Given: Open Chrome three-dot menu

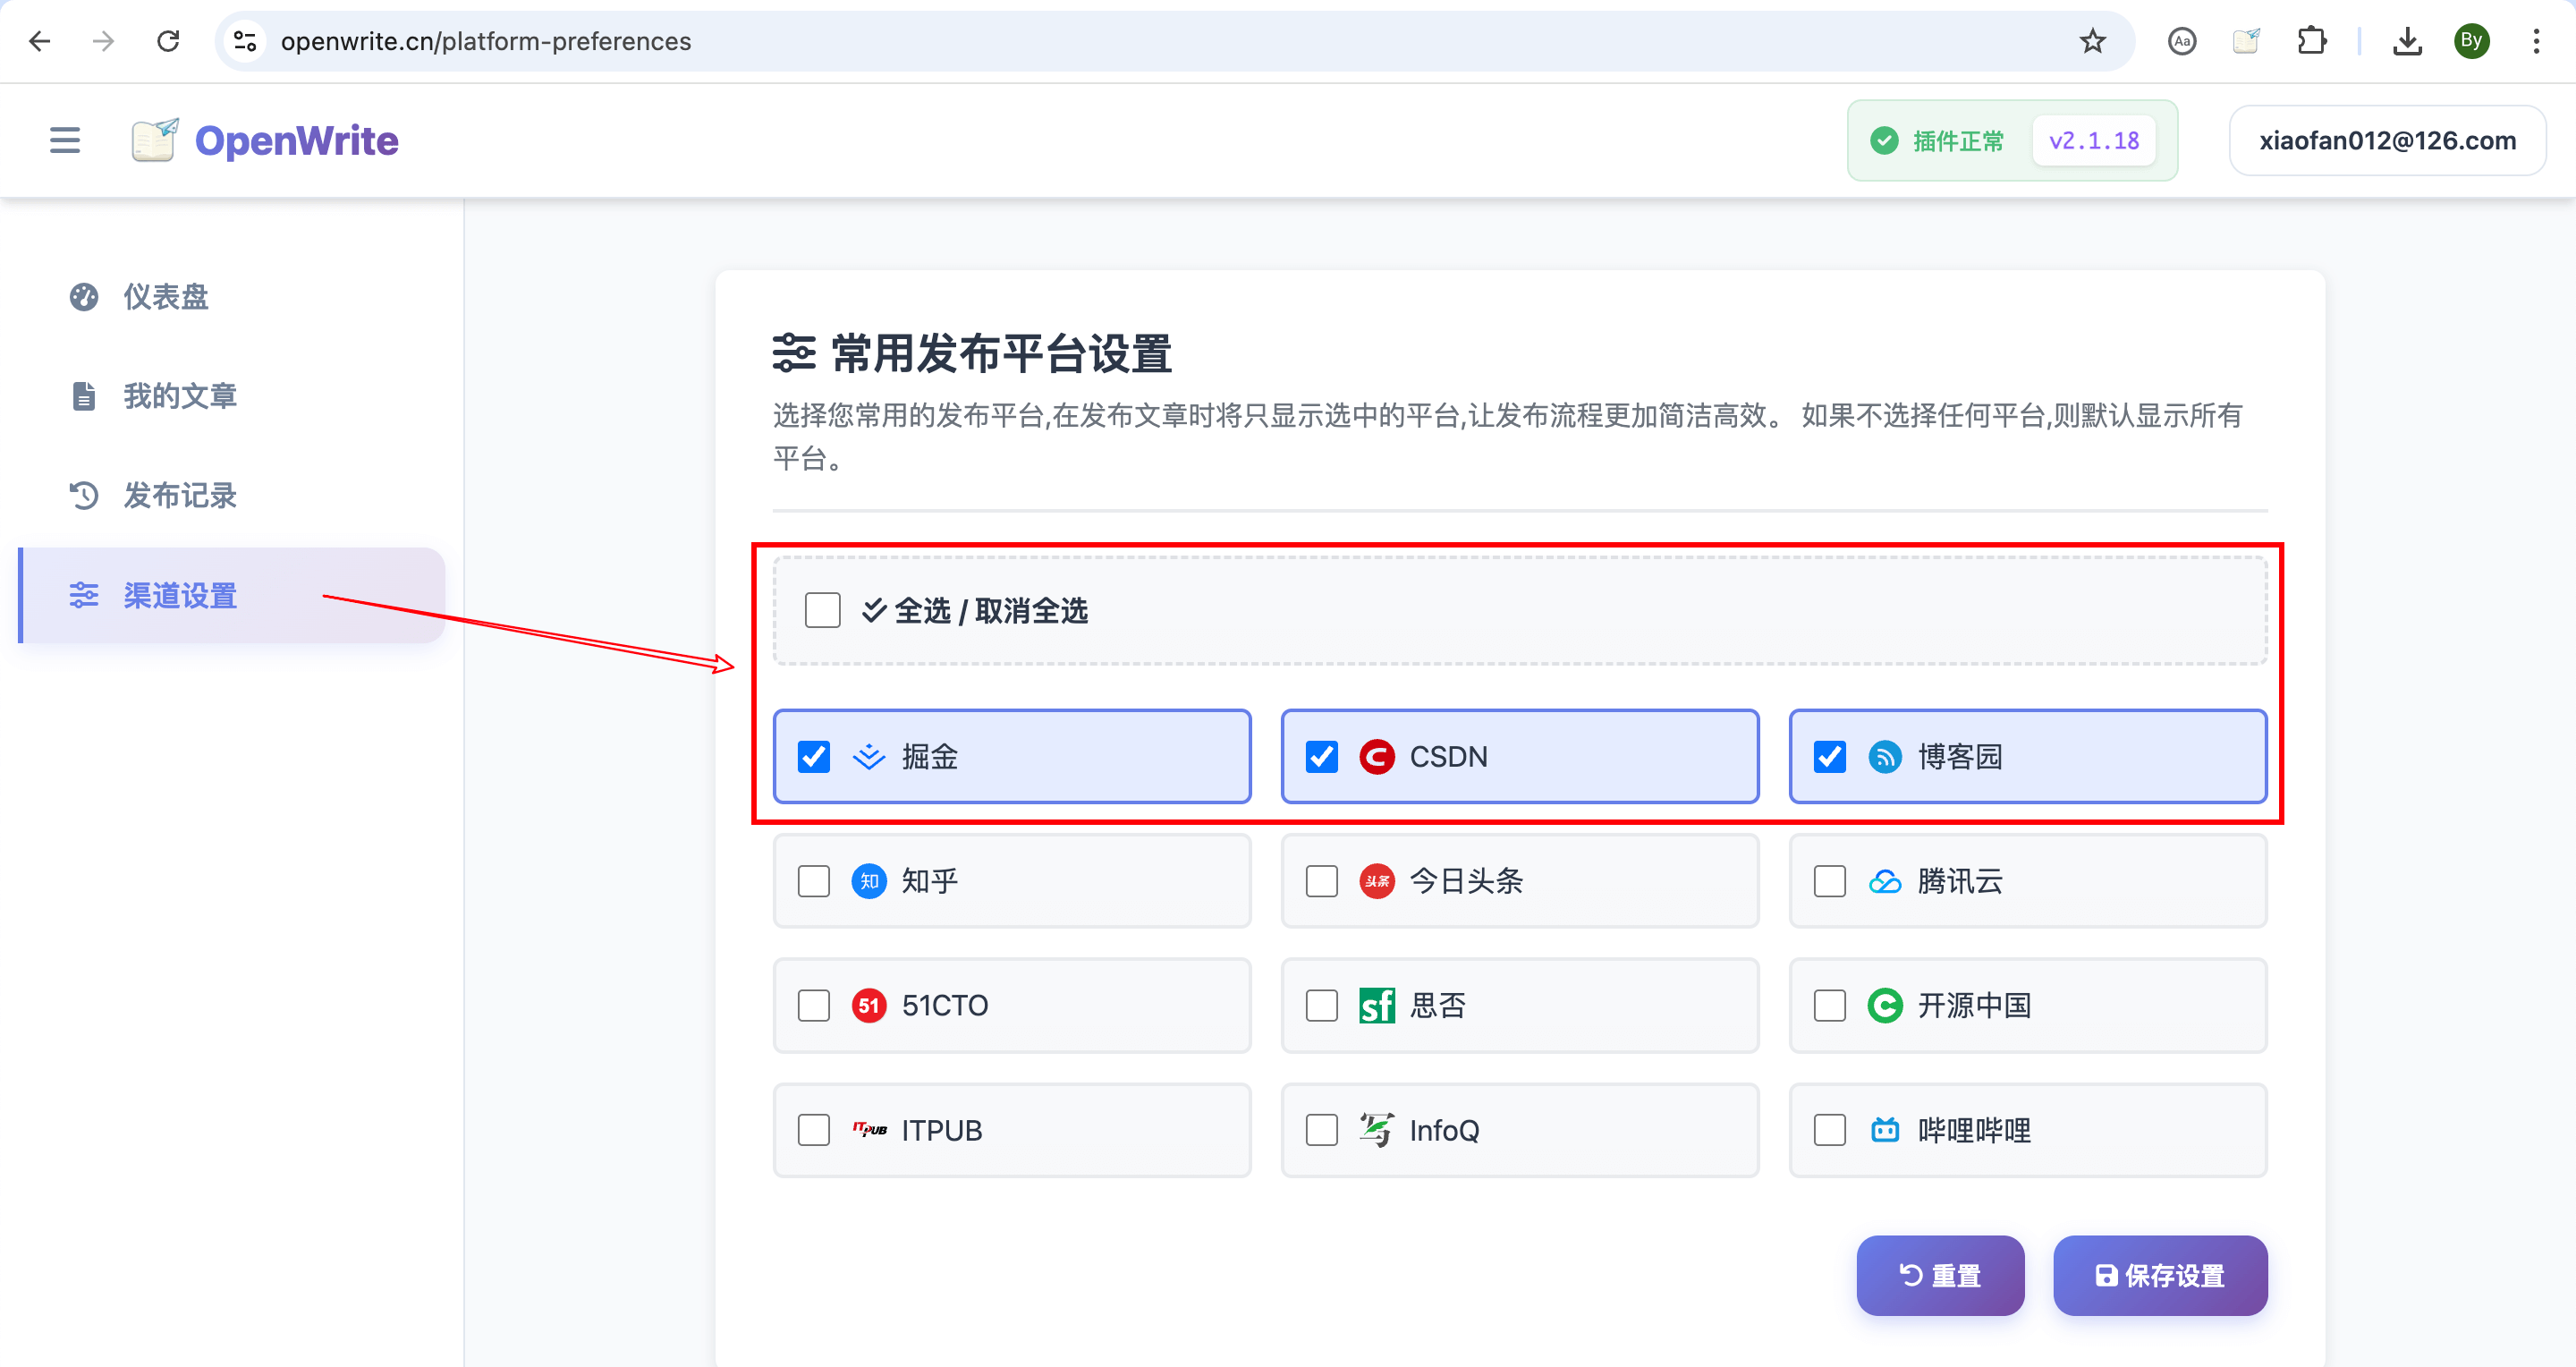Looking at the screenshot, I should click(x=2536, y=41).
